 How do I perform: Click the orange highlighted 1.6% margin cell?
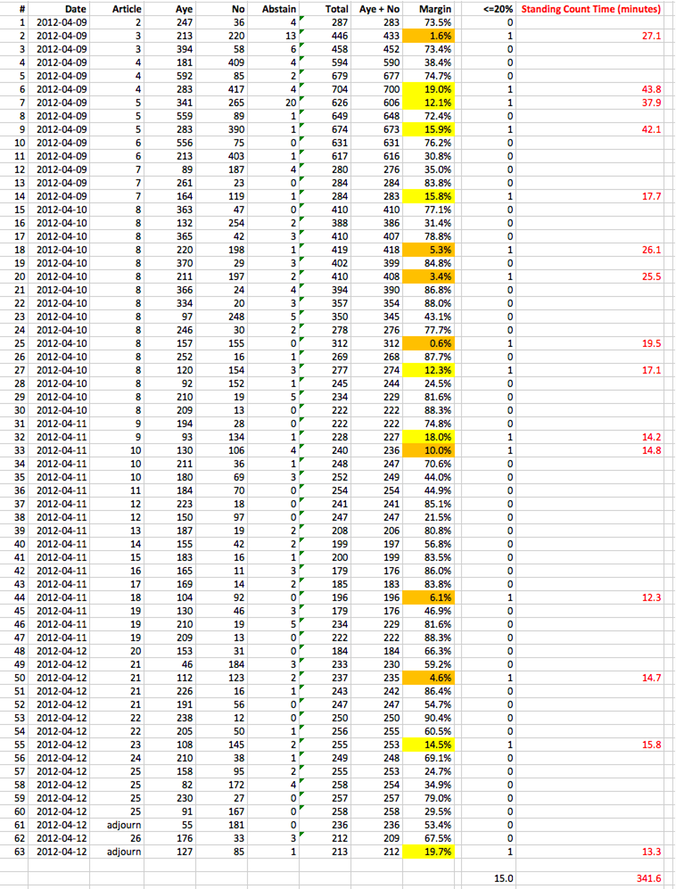(436, 35)
